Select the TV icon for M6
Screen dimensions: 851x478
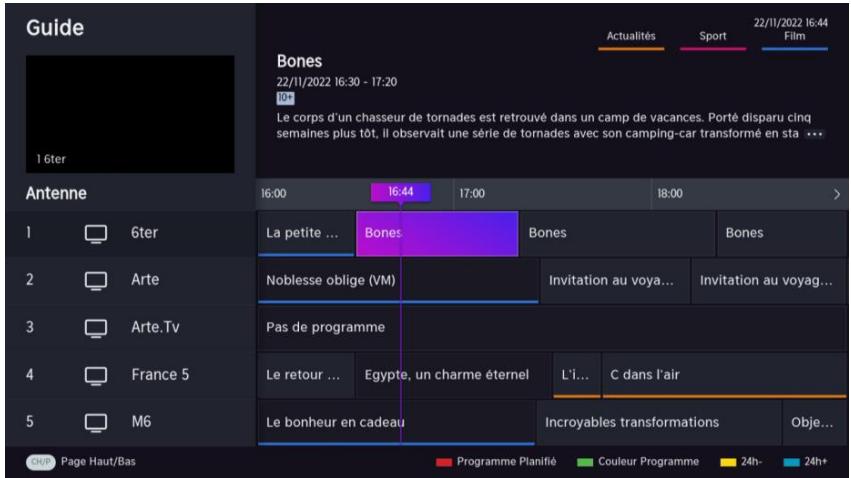(x=96, y=423)
